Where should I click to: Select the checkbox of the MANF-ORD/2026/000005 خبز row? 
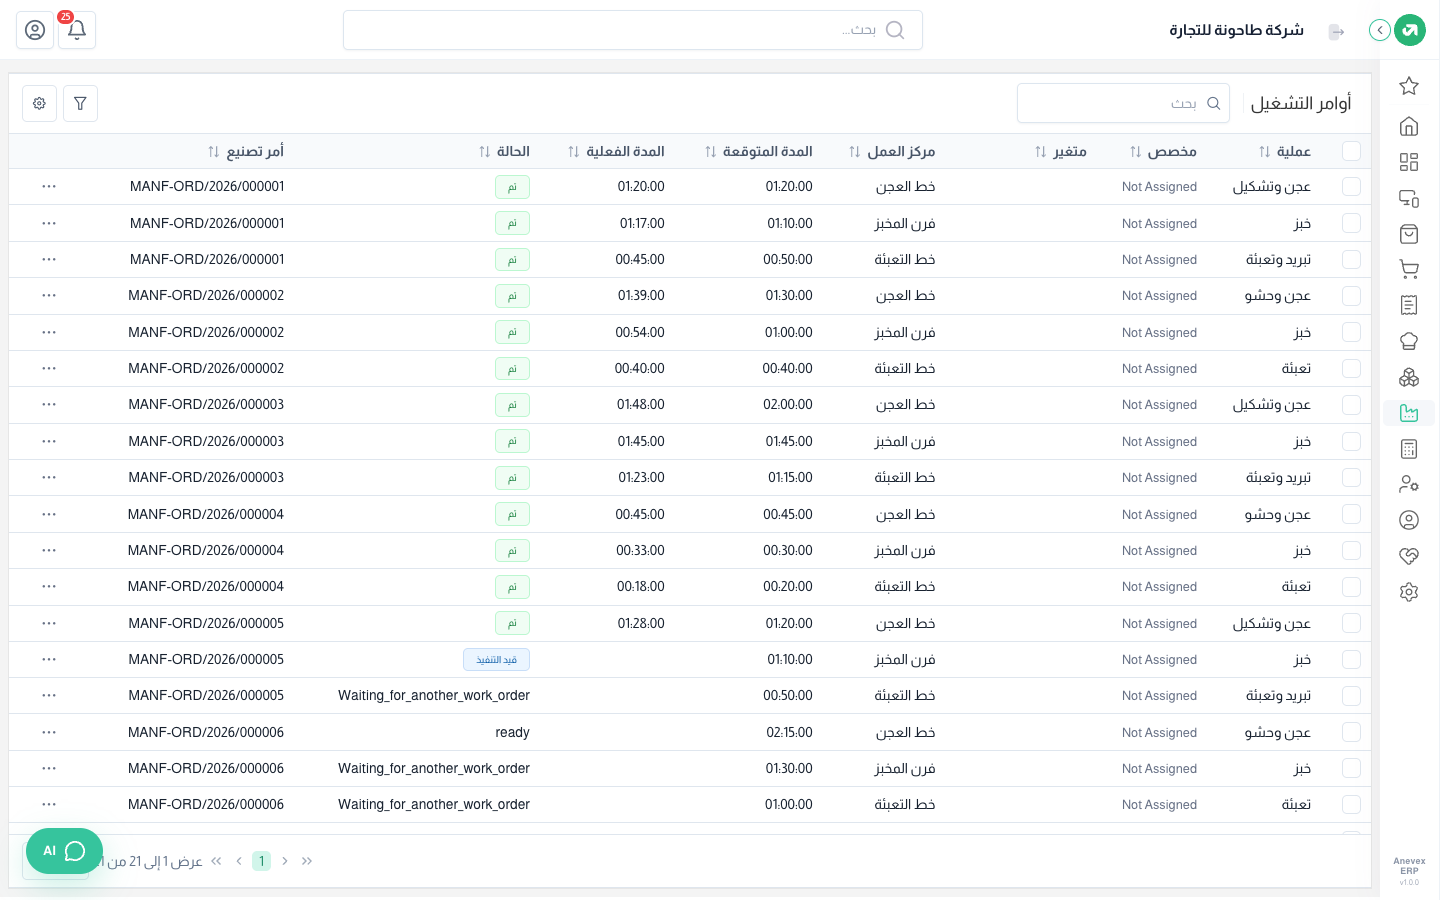click(1352, 660)
